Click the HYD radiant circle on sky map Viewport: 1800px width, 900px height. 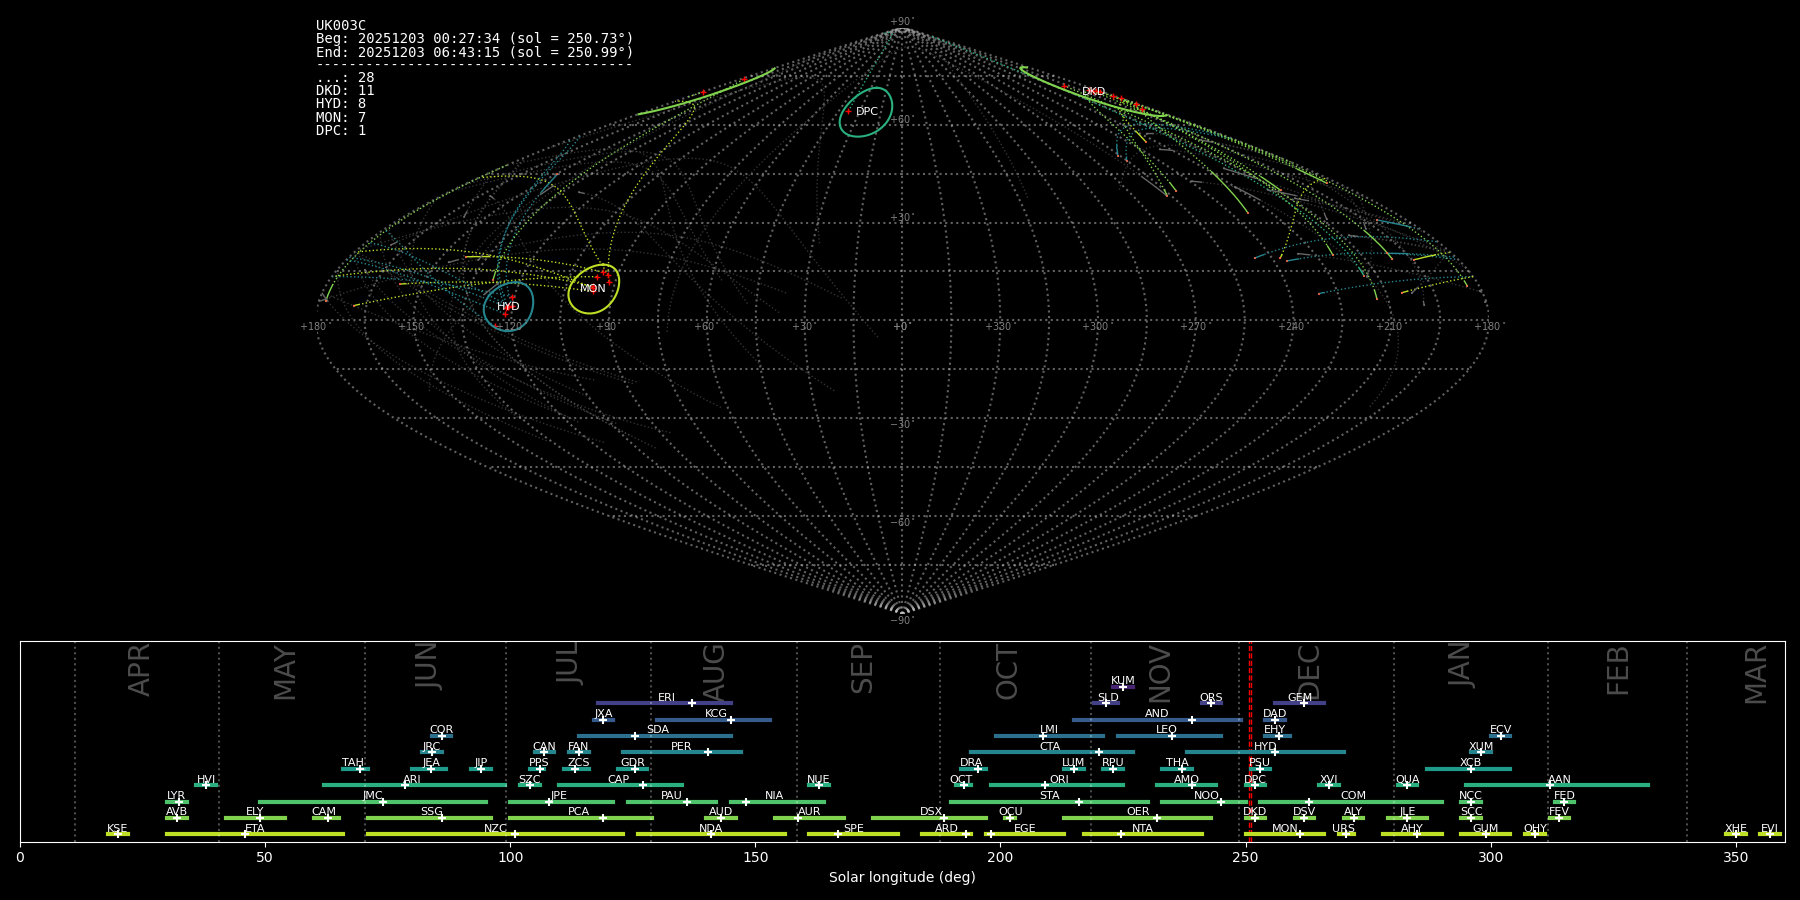(x=508, y=306)
